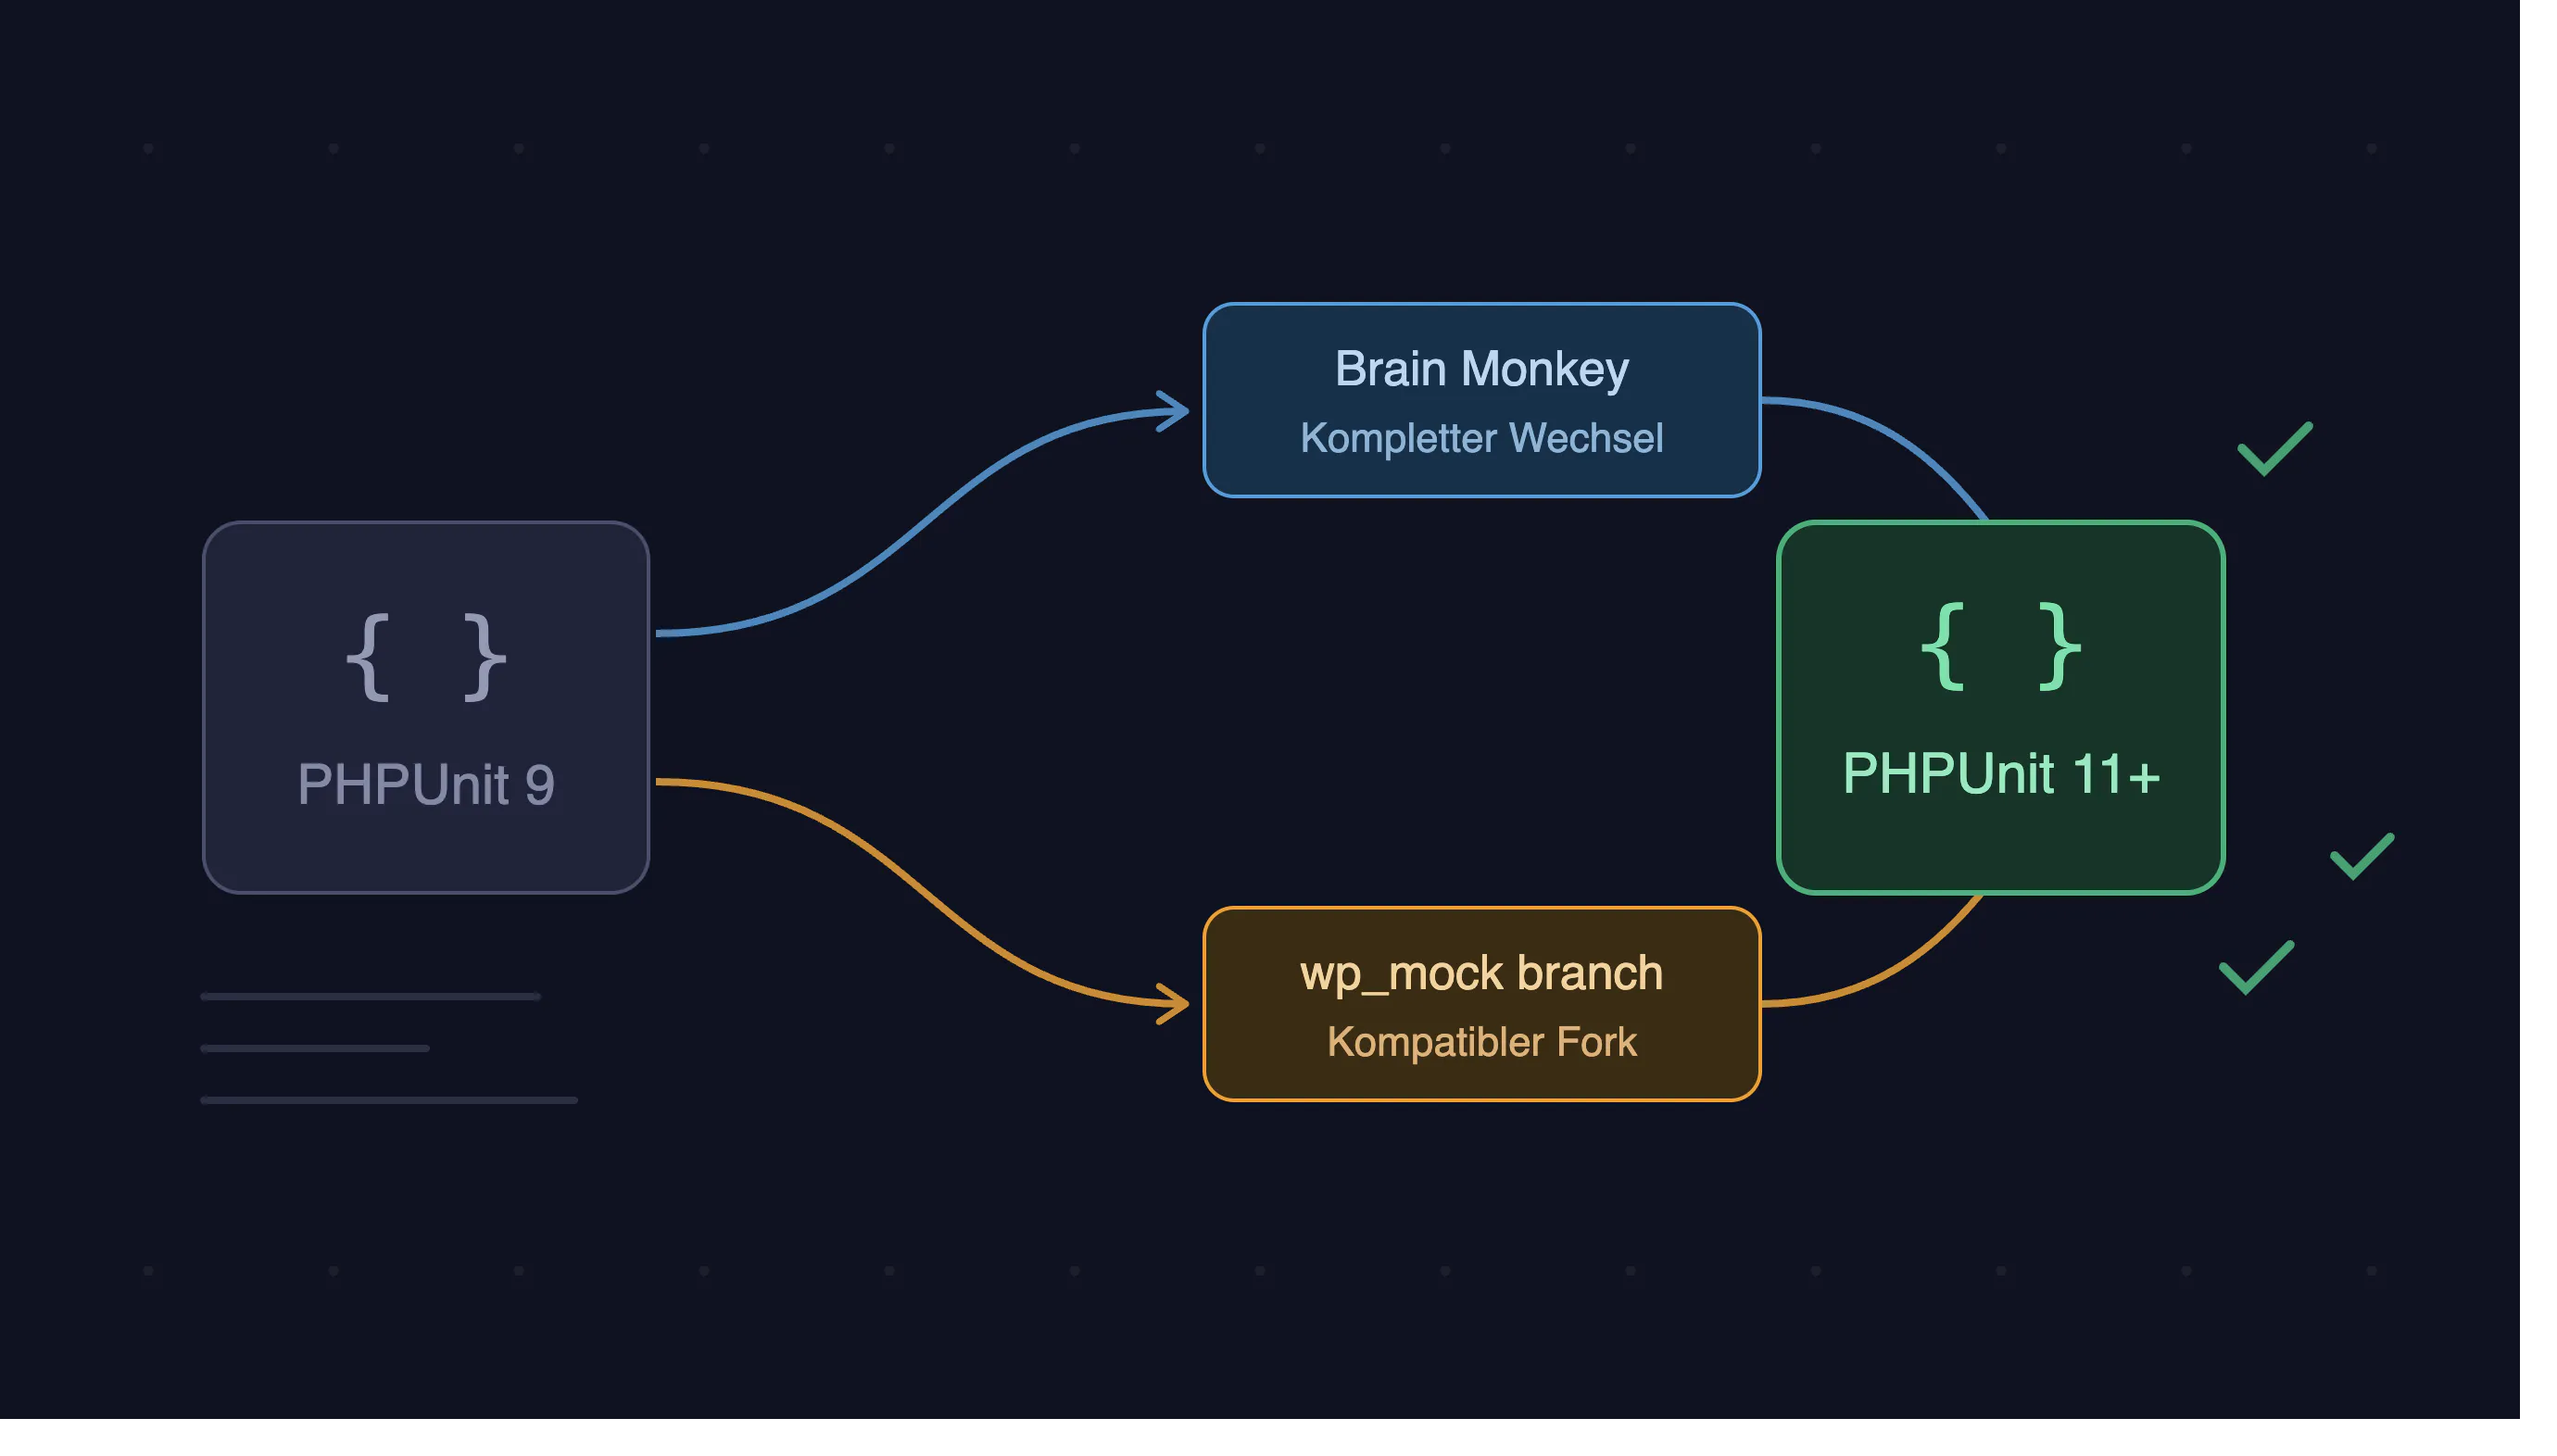Click the green checkmark nearest Brain Monkey
This screenshot has width=2557, height=1456.
2274,449
